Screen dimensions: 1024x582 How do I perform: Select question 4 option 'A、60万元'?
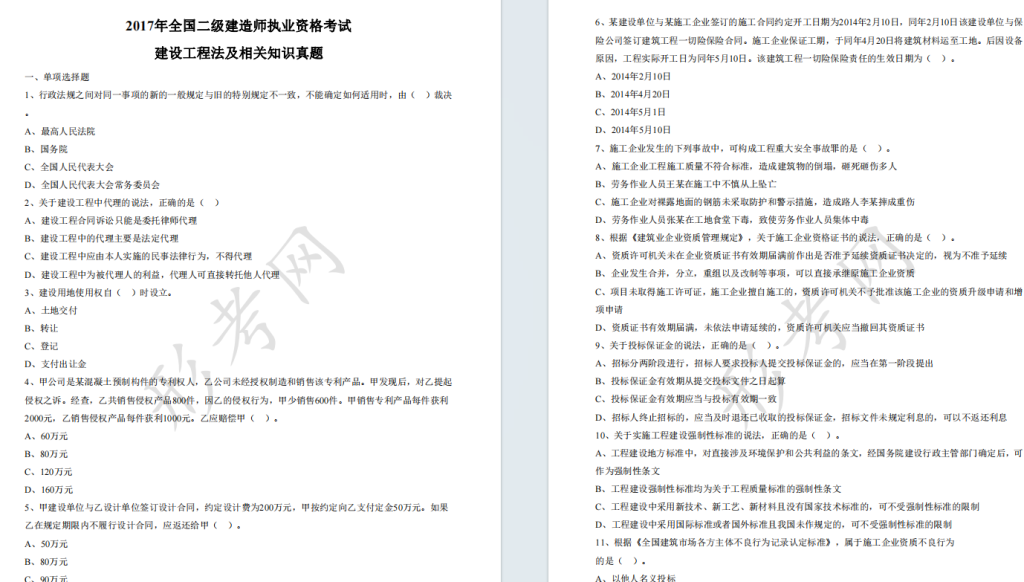(46, 436)
